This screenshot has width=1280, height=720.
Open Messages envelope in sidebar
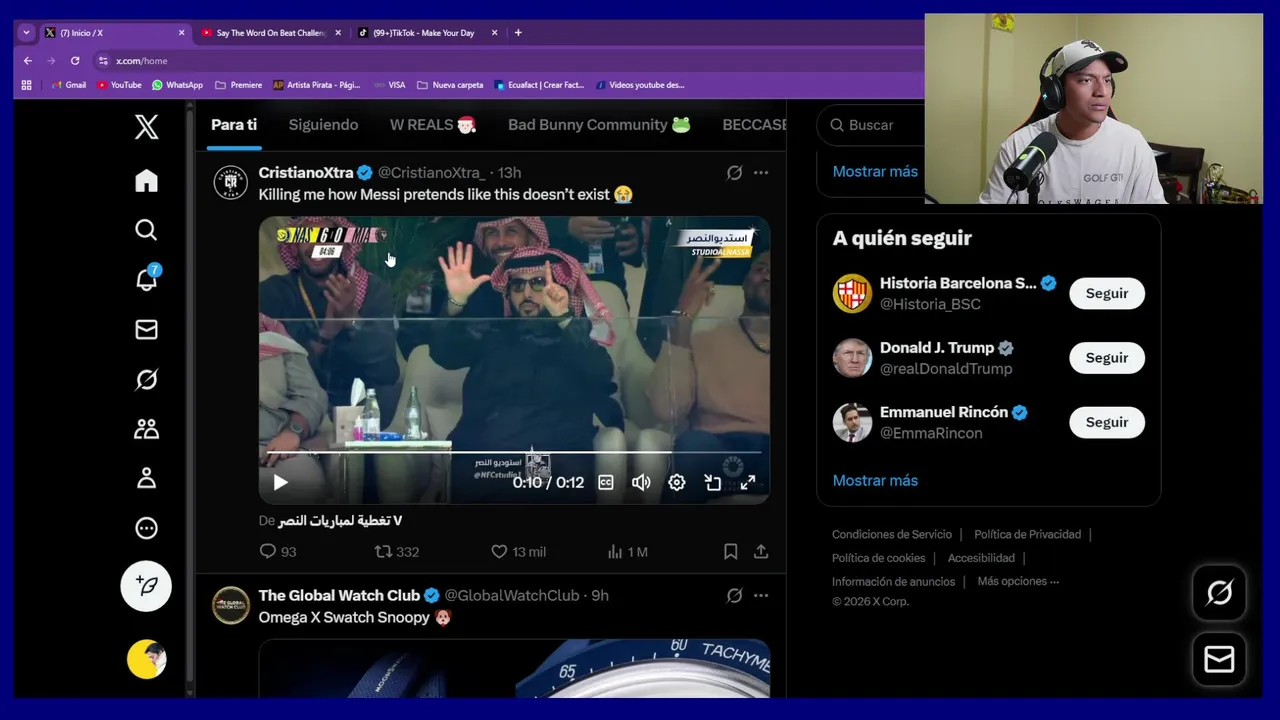tap(146, 329)
